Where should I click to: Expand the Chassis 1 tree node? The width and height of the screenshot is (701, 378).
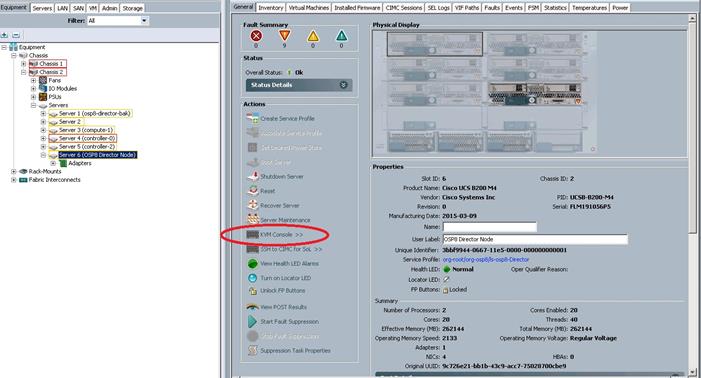pos(23,63)
